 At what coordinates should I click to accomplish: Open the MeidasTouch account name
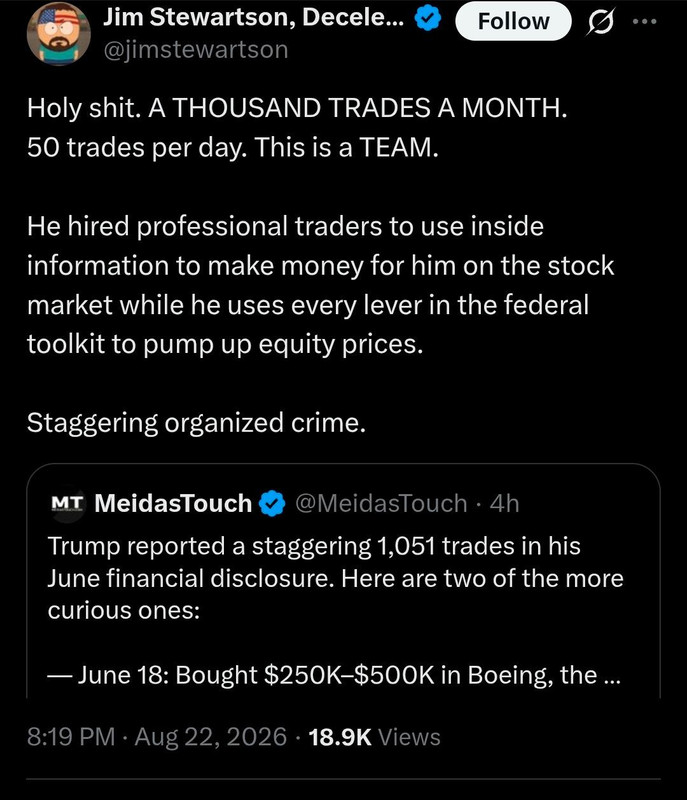173,503
